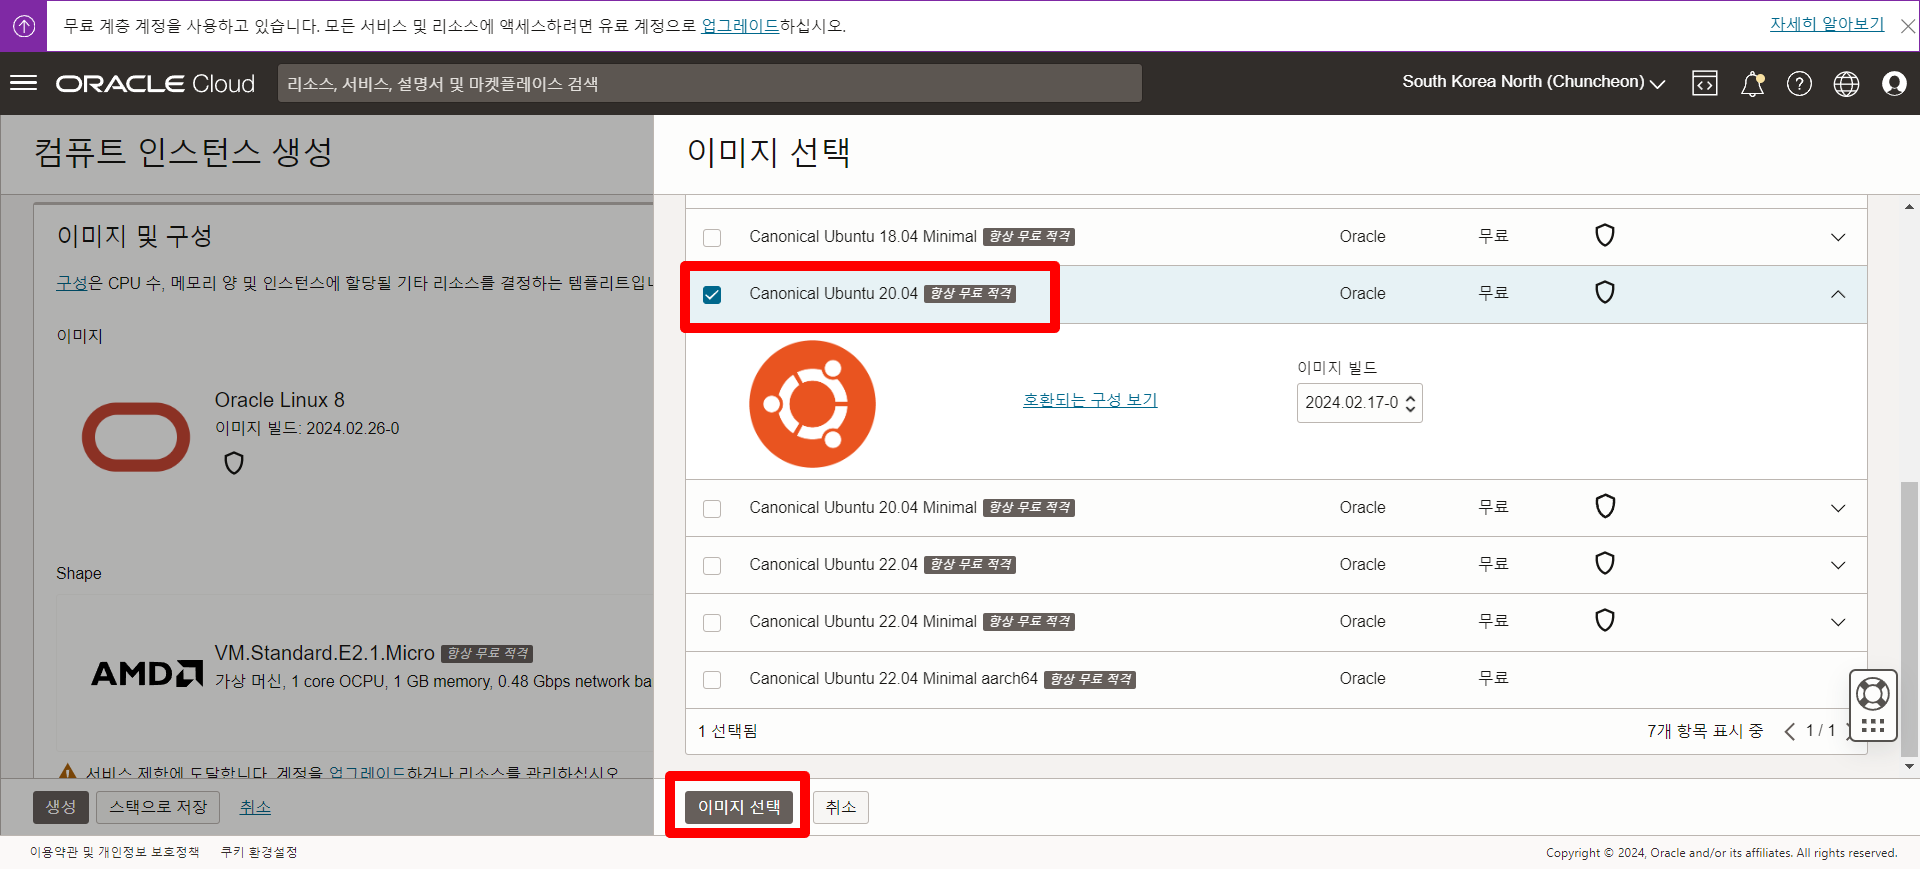
Task: Check Canonical Ubuntu 22.04
Action: (712, 565)
